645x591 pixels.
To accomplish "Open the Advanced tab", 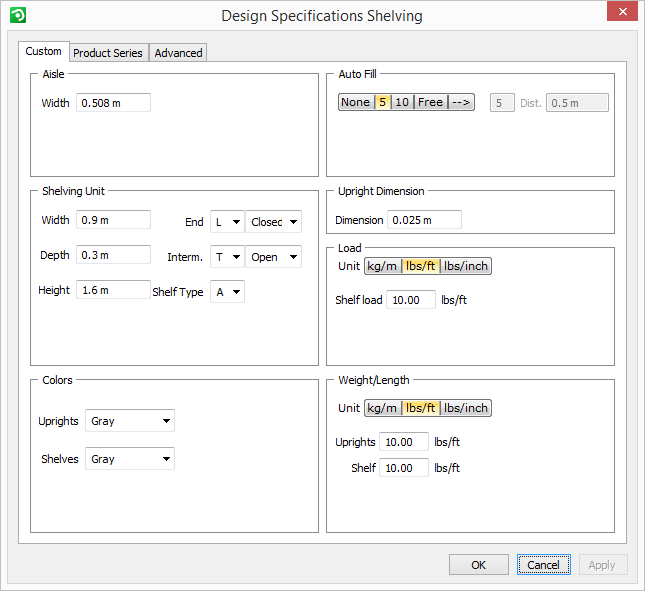I will (178, 53).
